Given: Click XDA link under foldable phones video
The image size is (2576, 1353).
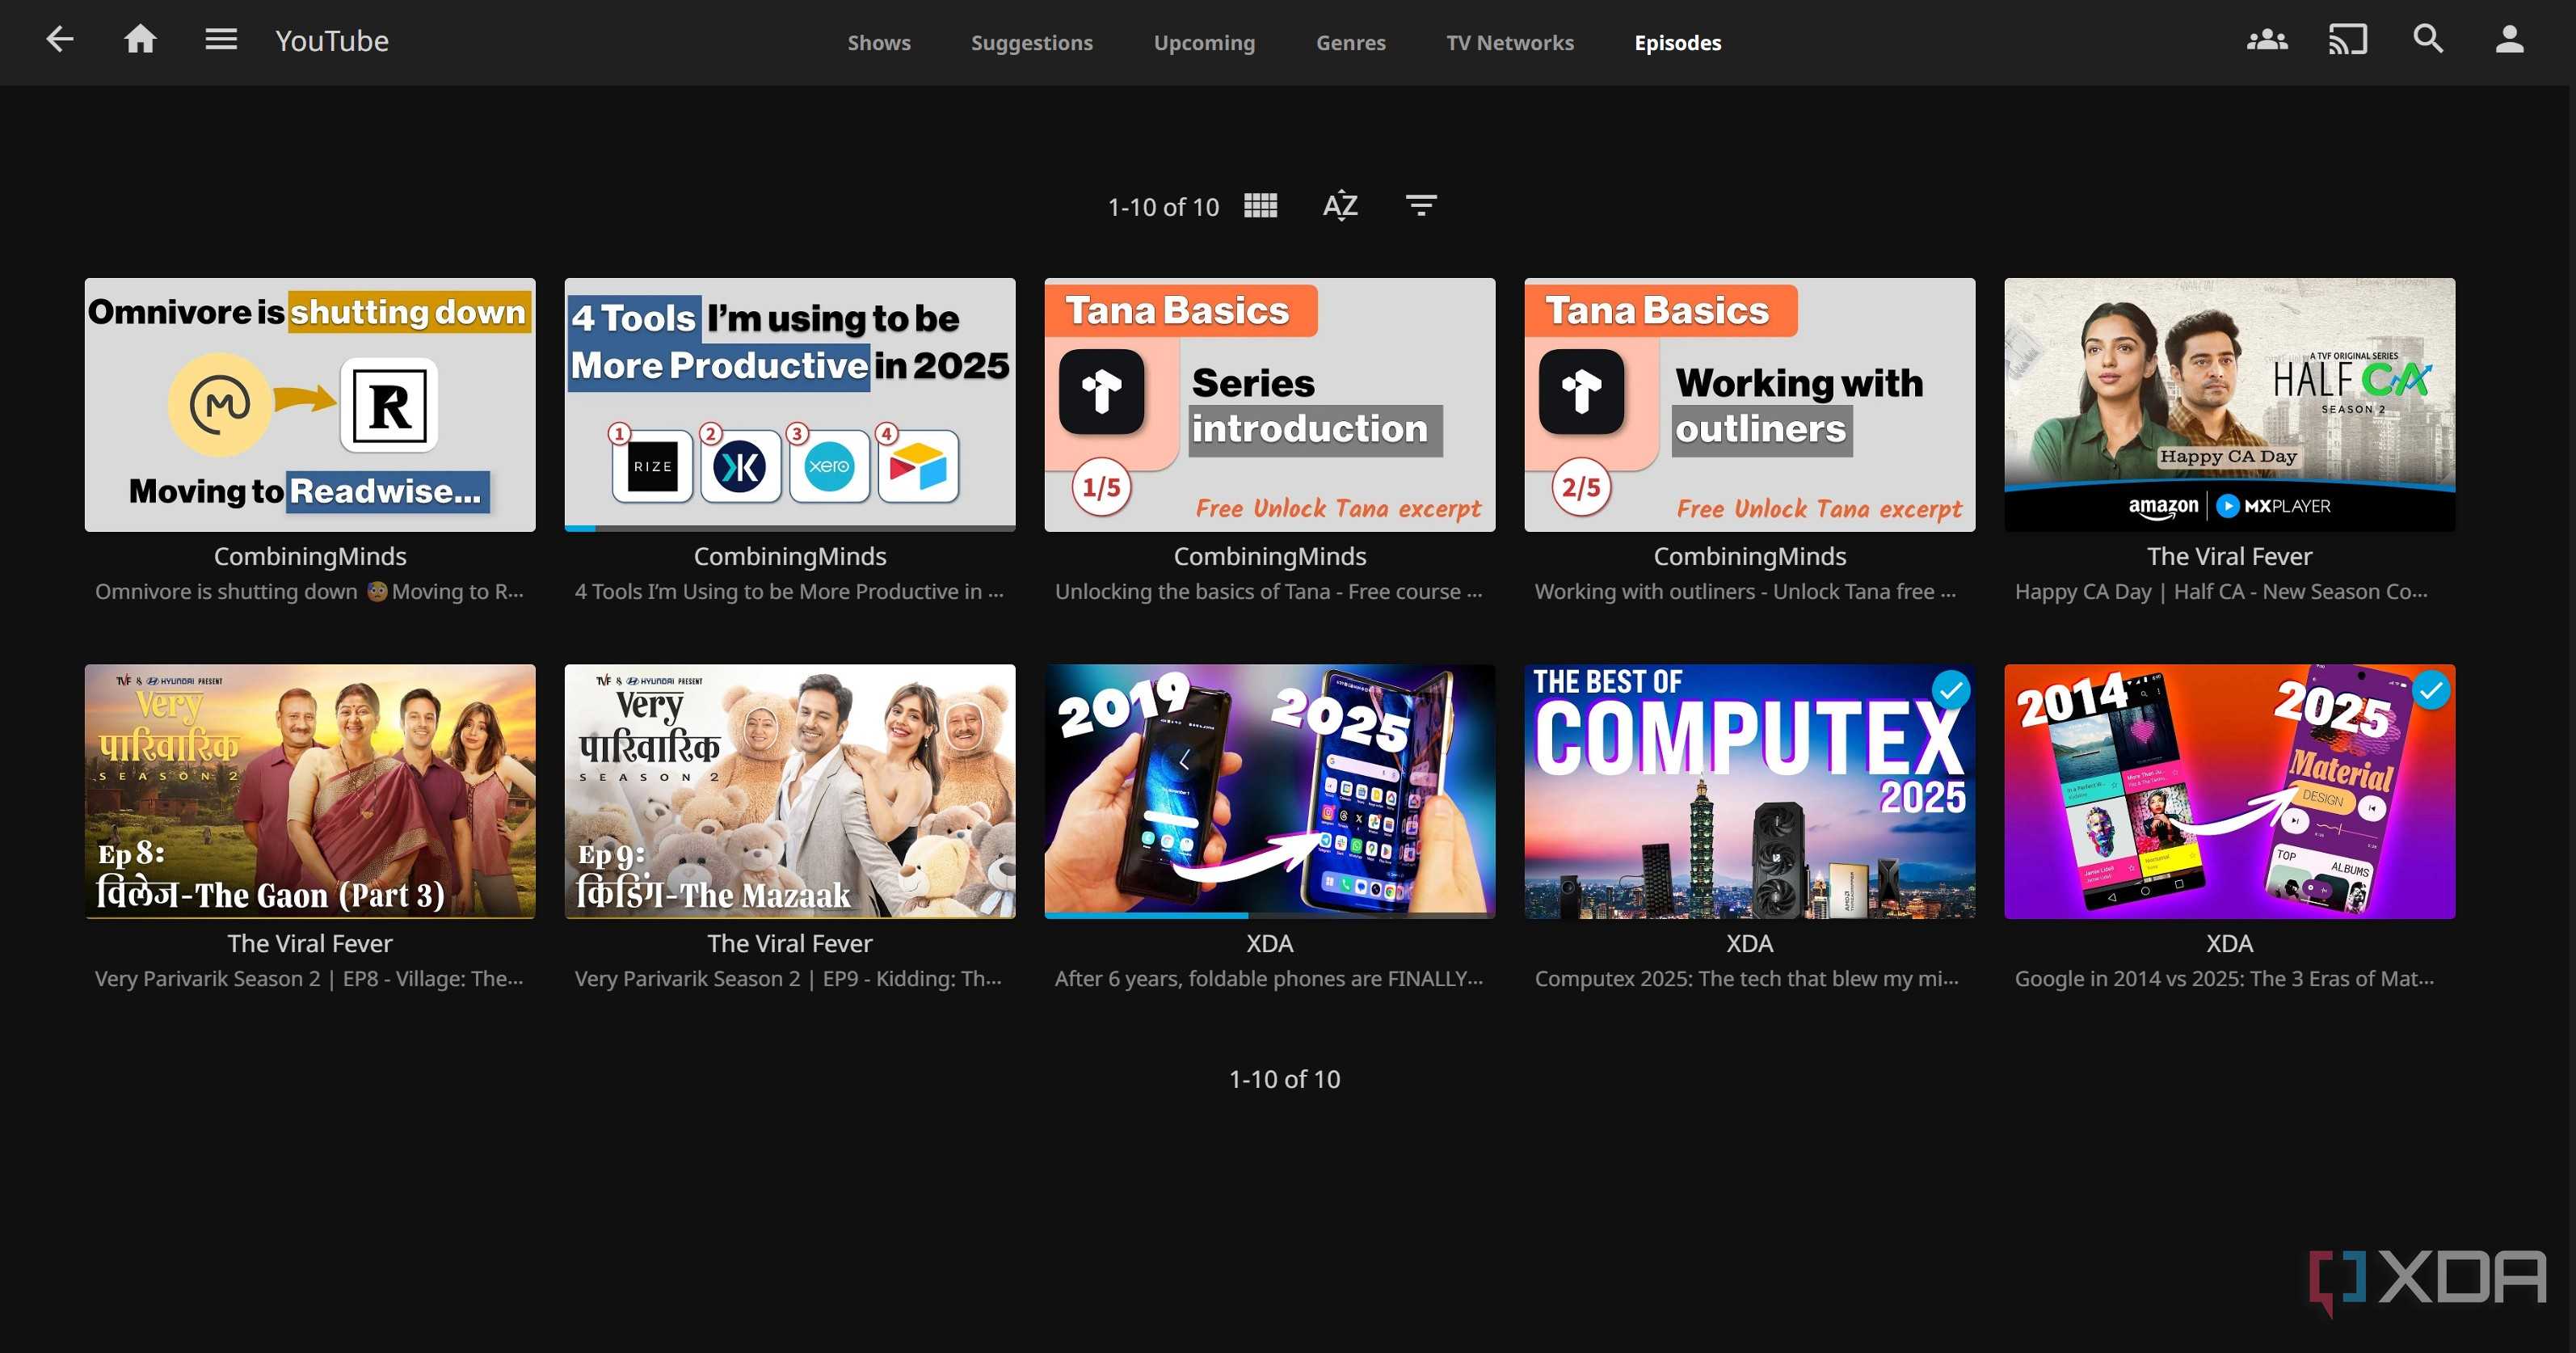Looking at the screenshot, I should [x=1270, y=943].
